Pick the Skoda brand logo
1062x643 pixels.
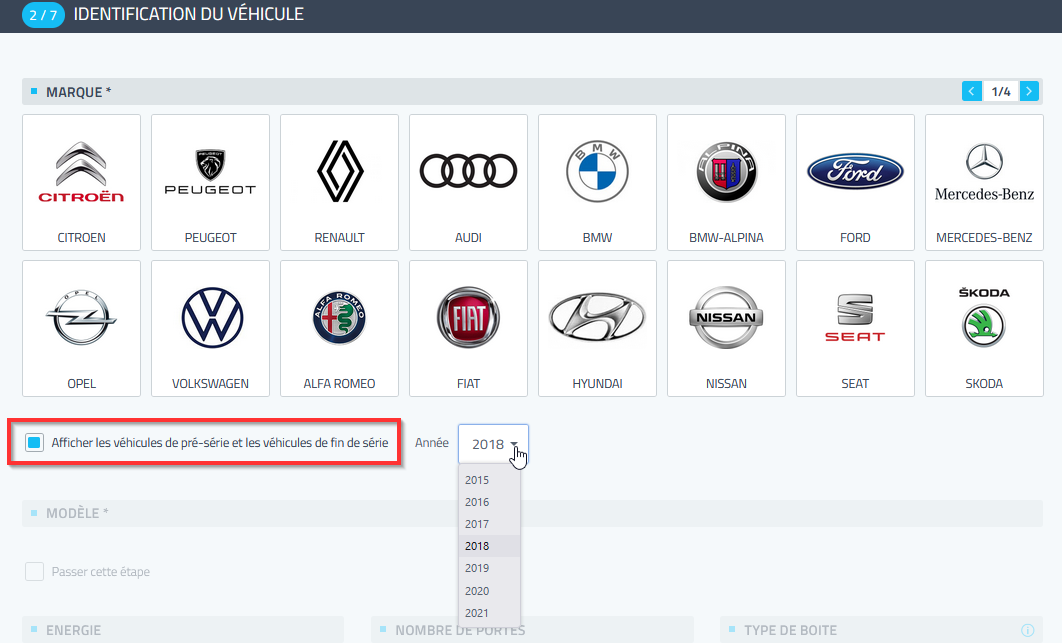[x=984, y=317]
